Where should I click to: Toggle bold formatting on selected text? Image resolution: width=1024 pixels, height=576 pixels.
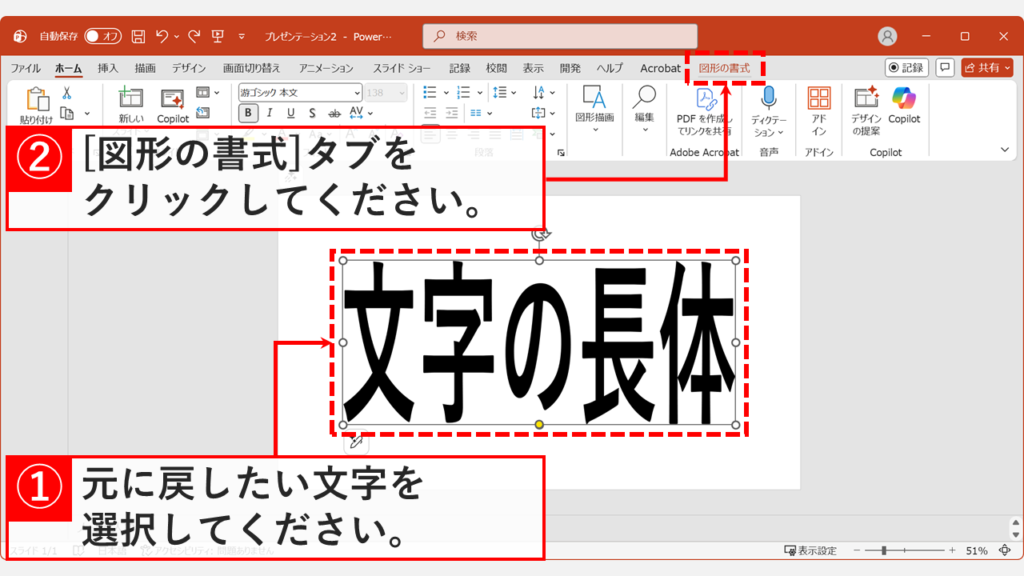(247, 112)
